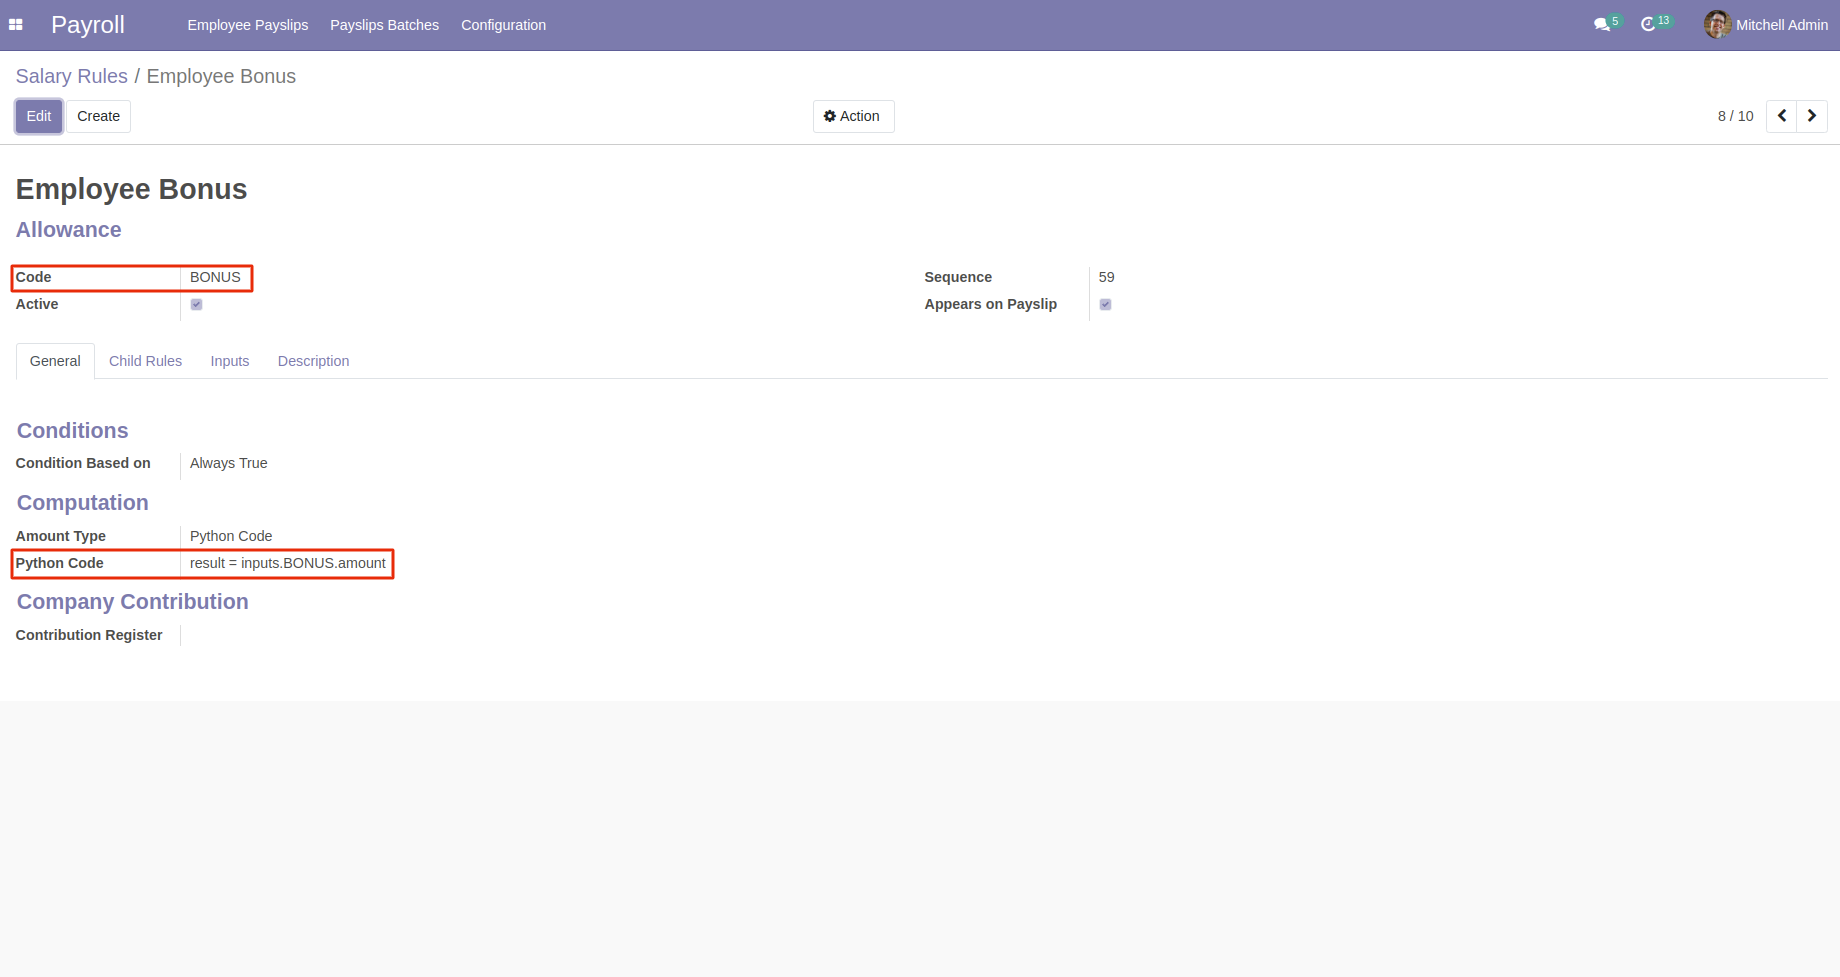Screen dimensions: 1840x977
Task: Go to previous record arrow
Action: tap(1782, 116)
